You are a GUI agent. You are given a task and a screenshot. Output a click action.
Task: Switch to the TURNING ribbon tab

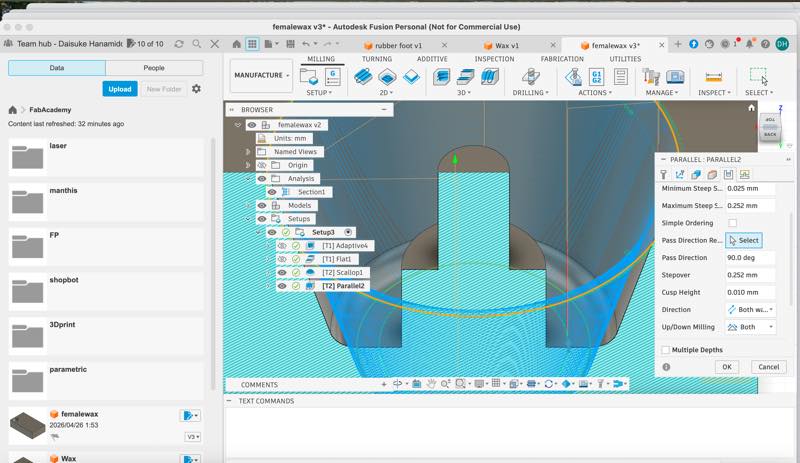tap(377, 59)
